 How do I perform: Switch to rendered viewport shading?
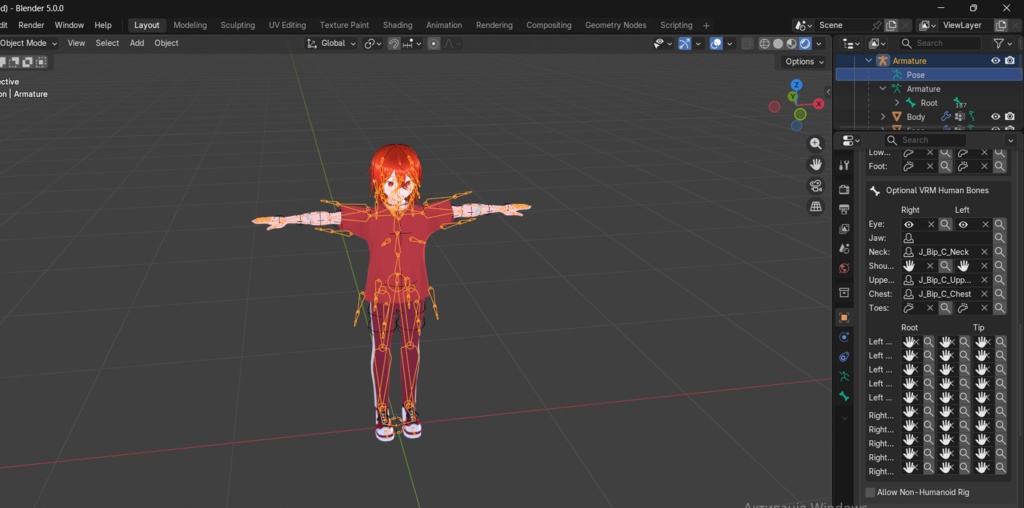(x=805, y=43)
